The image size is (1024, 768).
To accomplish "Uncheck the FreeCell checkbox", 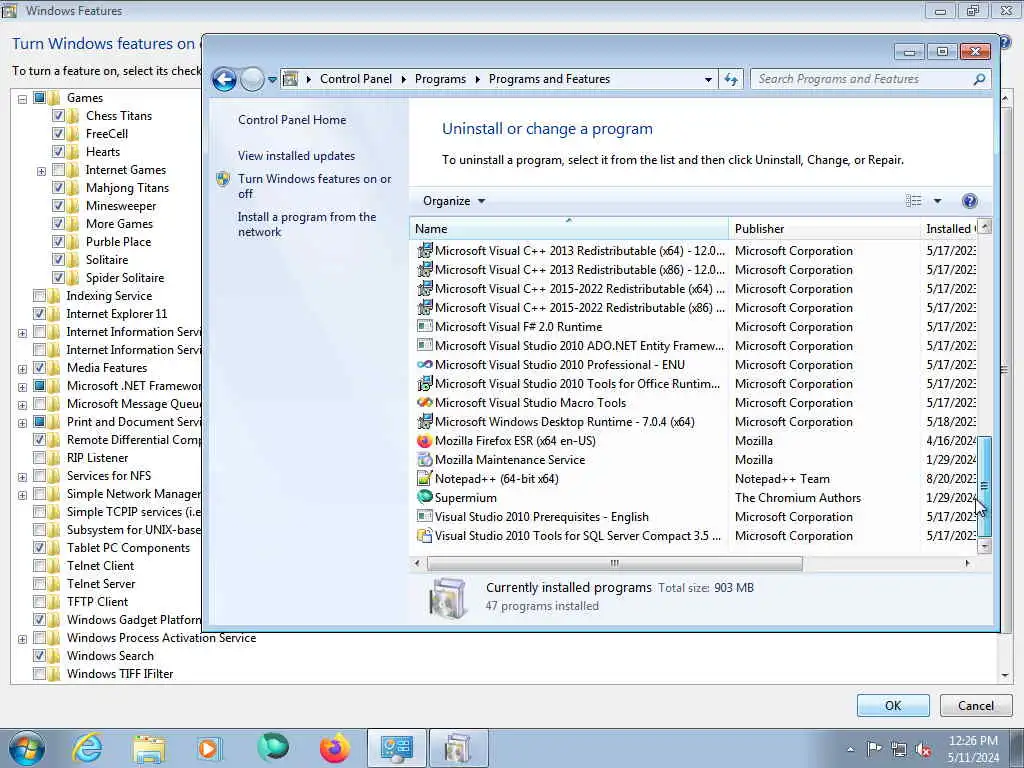I will click(58, 134).
